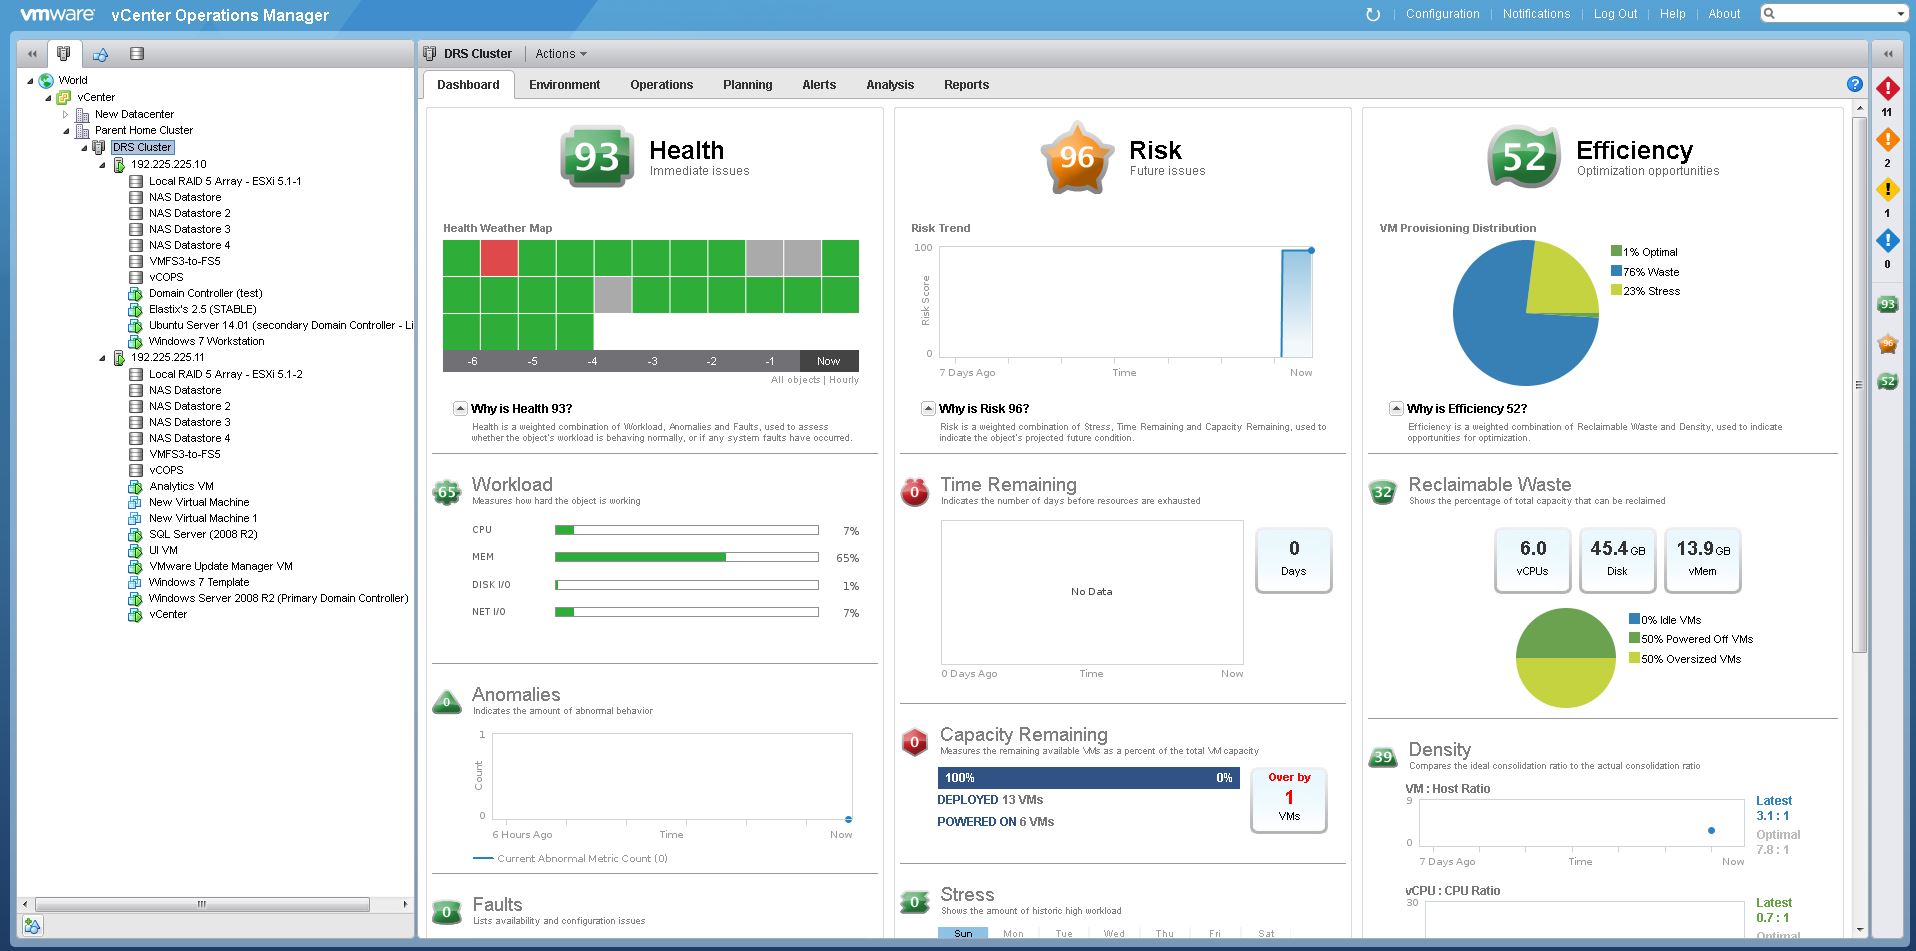The width and height of the screenshot is (1916, 951).
Task: Click the Risk 96 badge in right sidebar
Action: click(x=1887, y=344)
